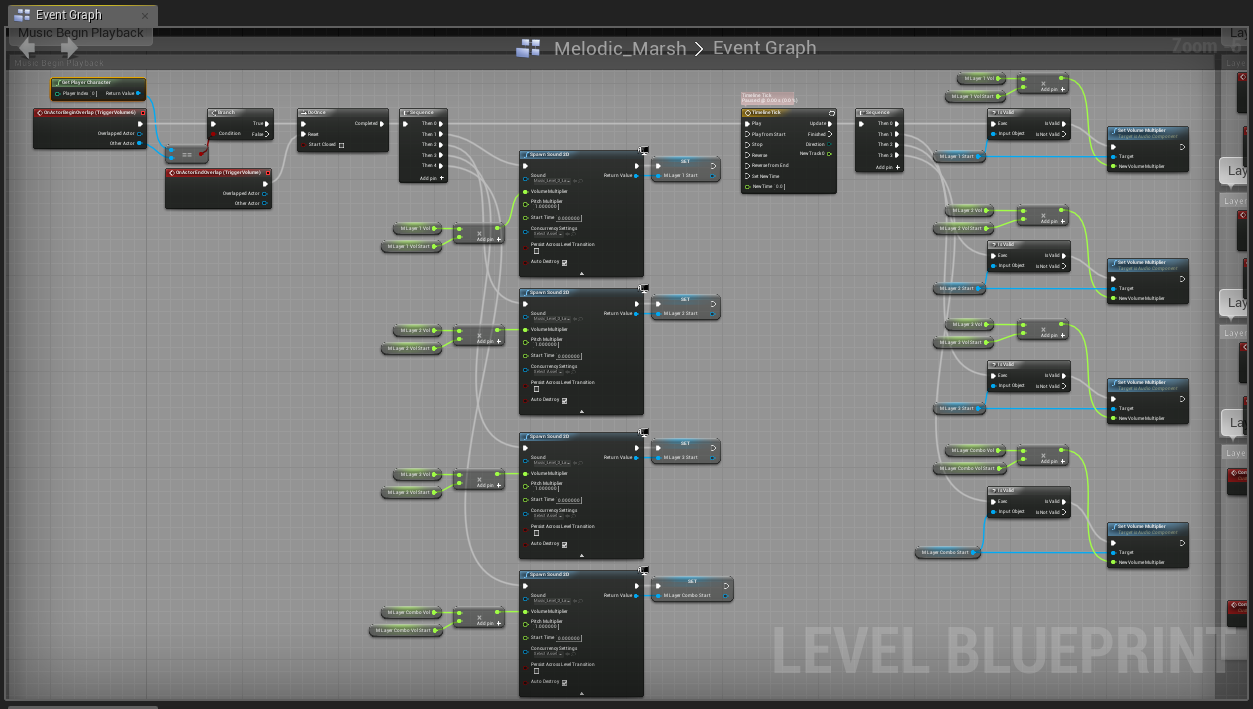Click function icon on Spawn Sound 2D feeding M Layer Combo Start
Screen dimensions: 1253x709
click(x=526, y=574)
